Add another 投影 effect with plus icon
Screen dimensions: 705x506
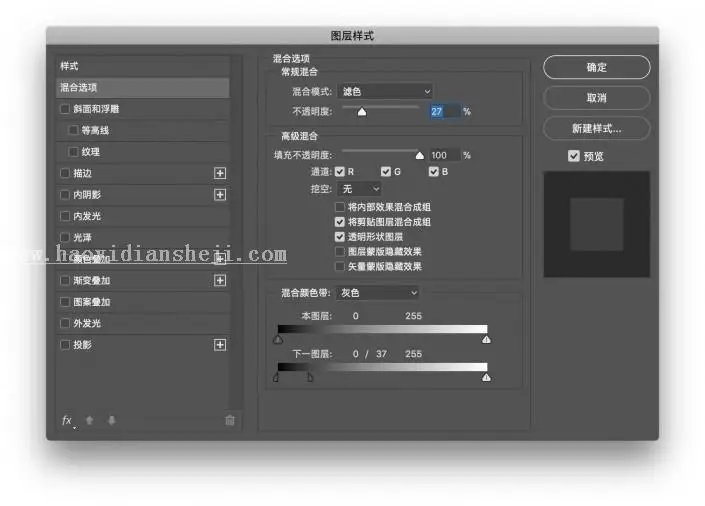(220, 345)
